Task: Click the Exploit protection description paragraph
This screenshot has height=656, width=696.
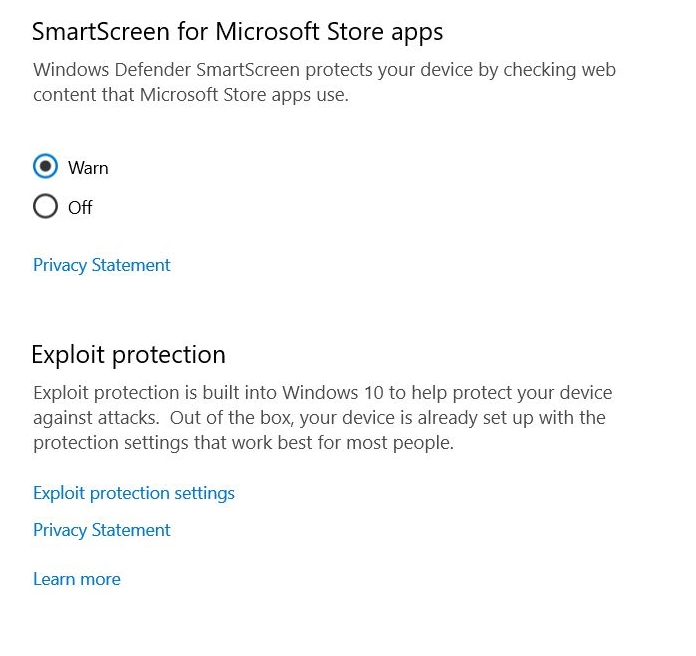Action: pos(322,417)
